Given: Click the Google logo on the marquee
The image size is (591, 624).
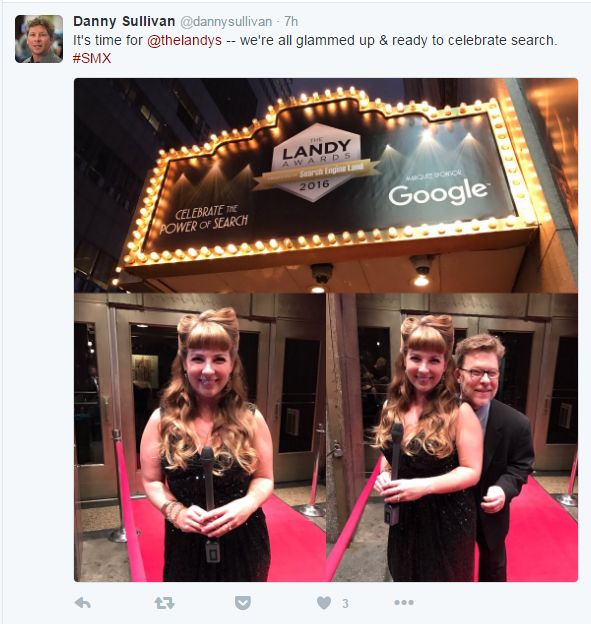Looking at the screenshot, I should [438, 193].
